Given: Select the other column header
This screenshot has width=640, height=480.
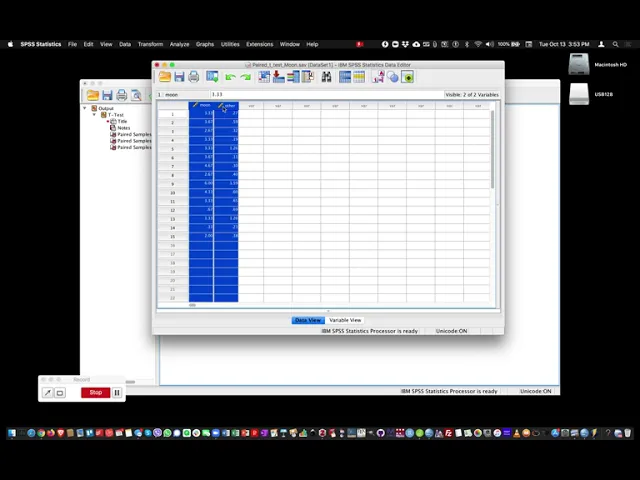Looking at the screenshot, I should tap(226, 105).
